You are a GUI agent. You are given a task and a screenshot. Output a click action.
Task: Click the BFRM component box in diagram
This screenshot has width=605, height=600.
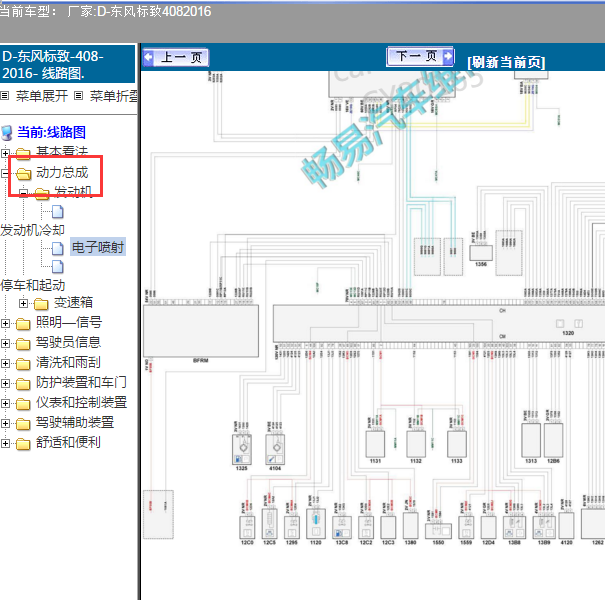pos(201,331)
